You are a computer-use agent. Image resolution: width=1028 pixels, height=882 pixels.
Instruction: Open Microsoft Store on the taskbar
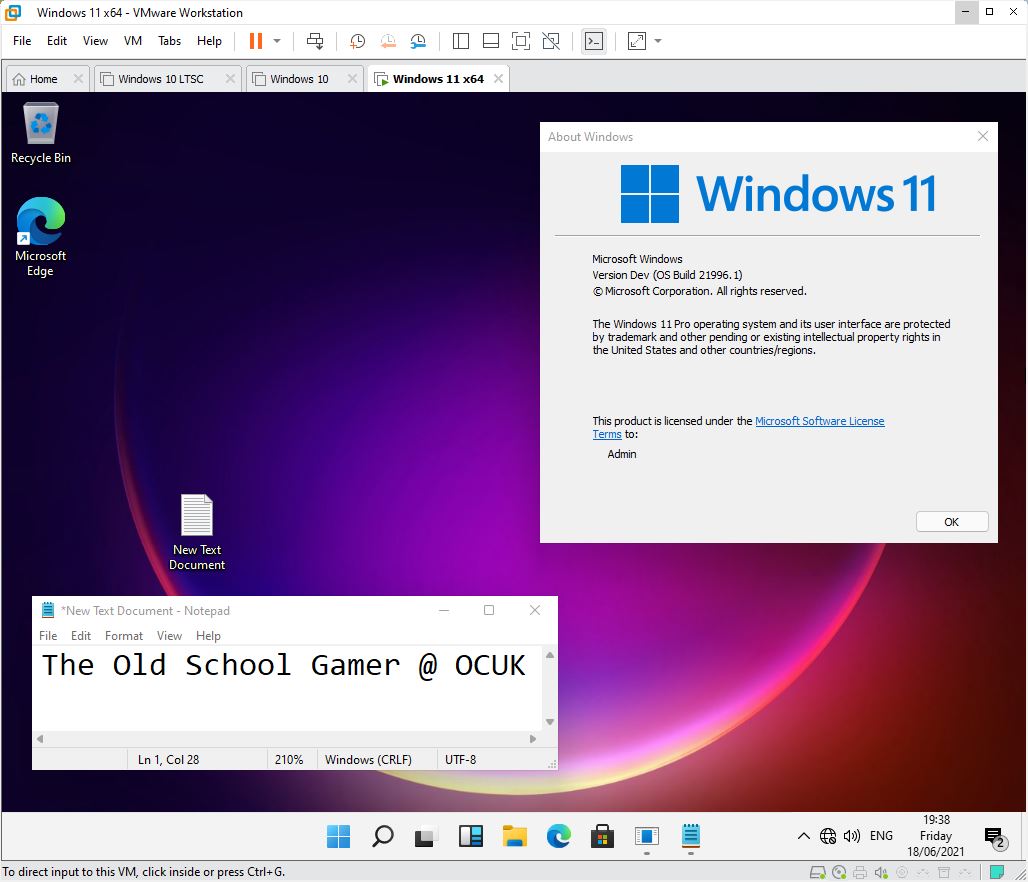click(601, 836)
